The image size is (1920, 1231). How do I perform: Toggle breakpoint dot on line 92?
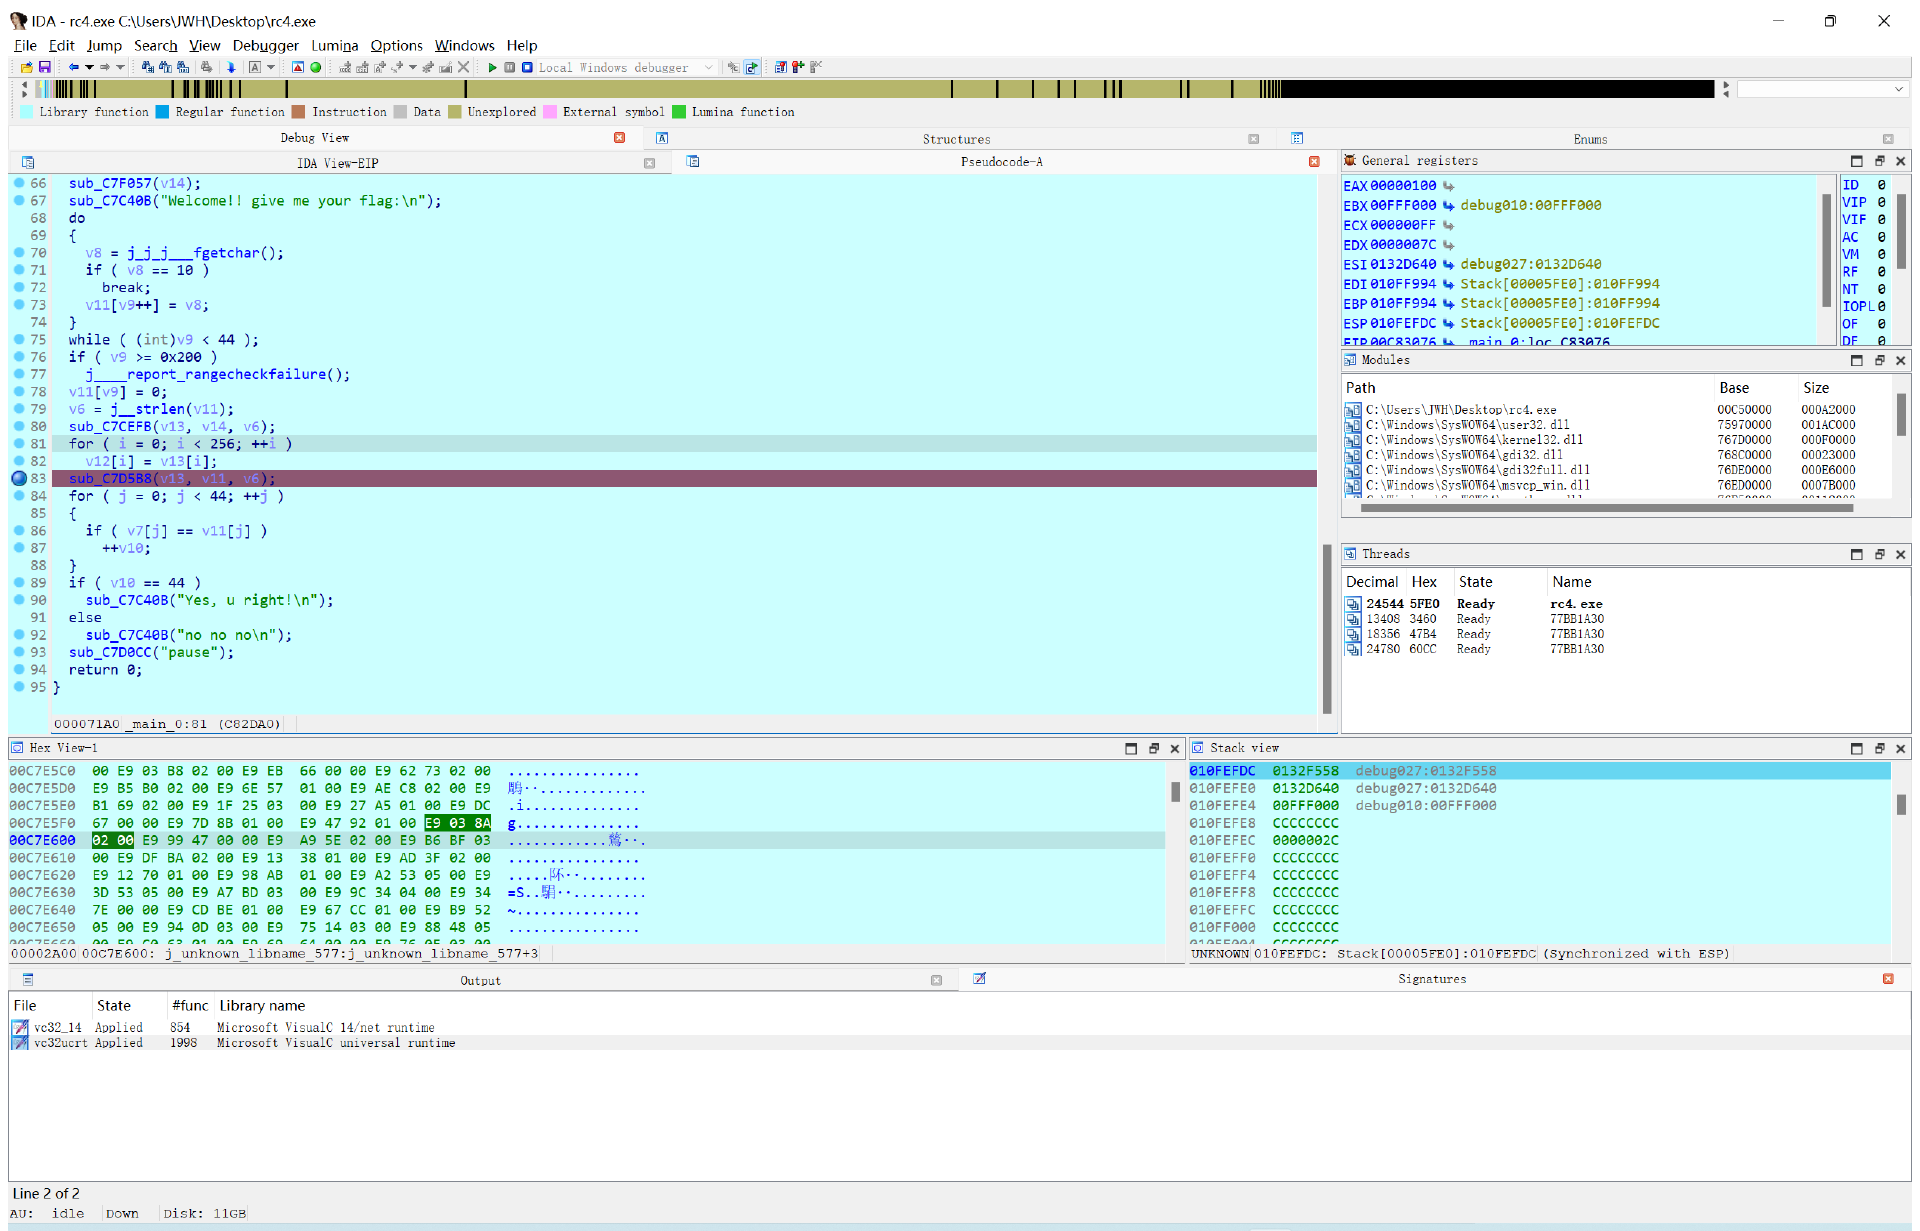19,635
